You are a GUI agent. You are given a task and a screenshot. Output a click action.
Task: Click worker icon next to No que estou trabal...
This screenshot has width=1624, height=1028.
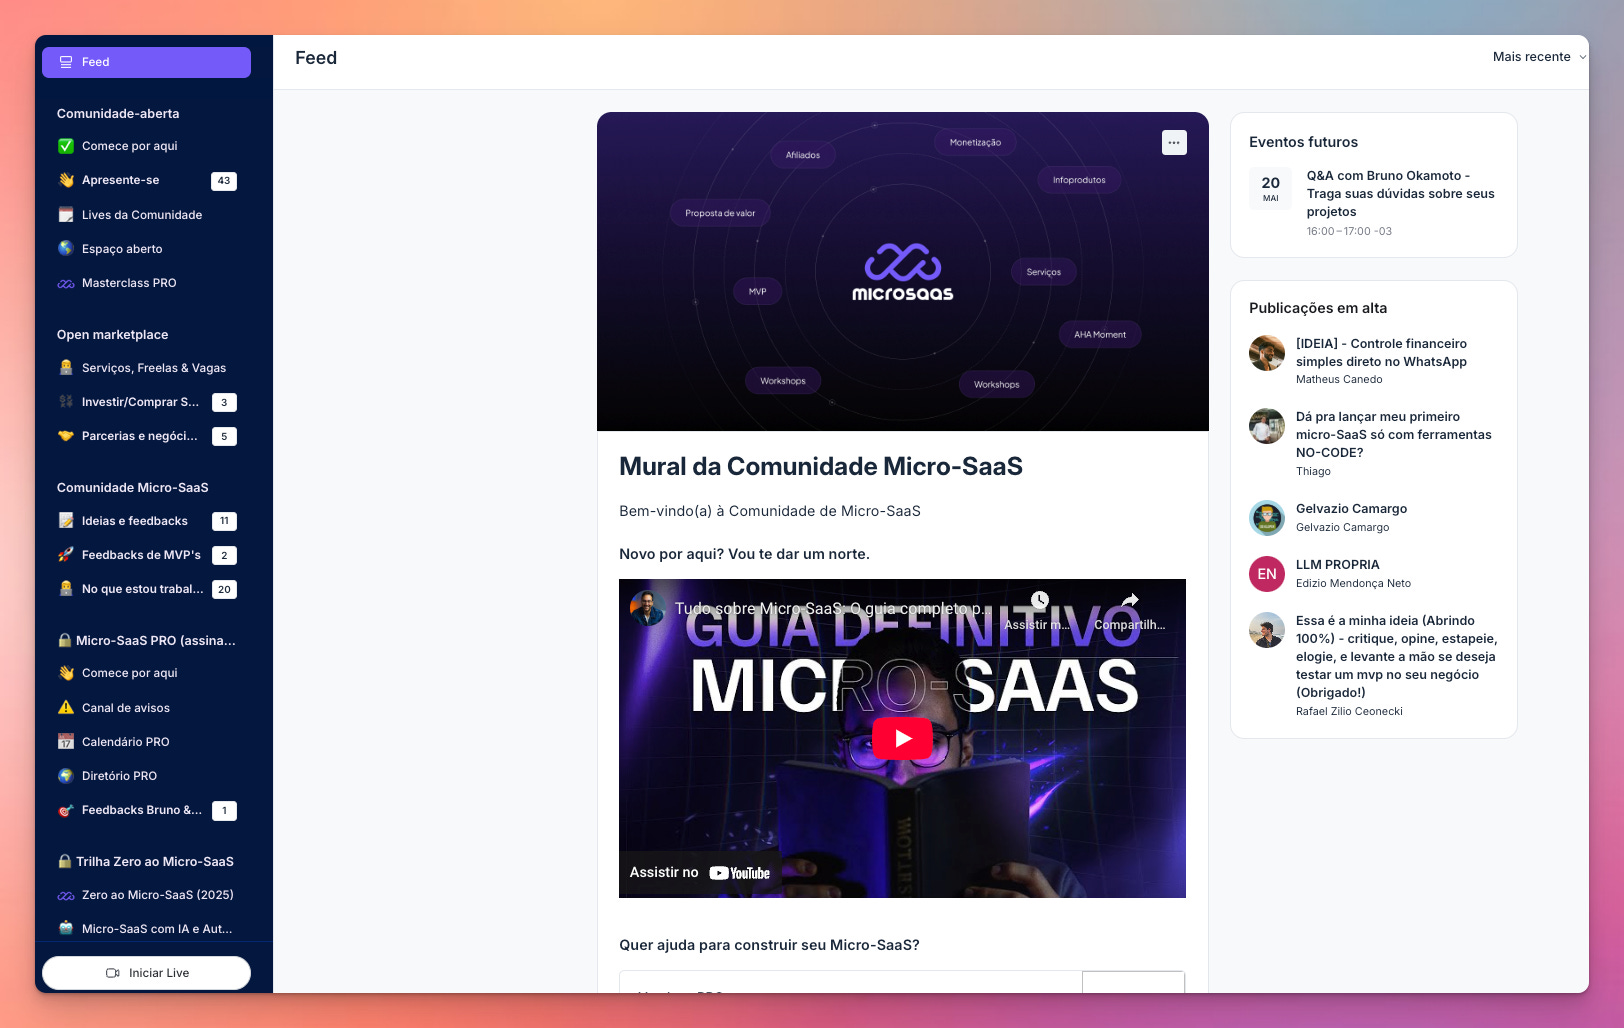[x=66, y=589]
